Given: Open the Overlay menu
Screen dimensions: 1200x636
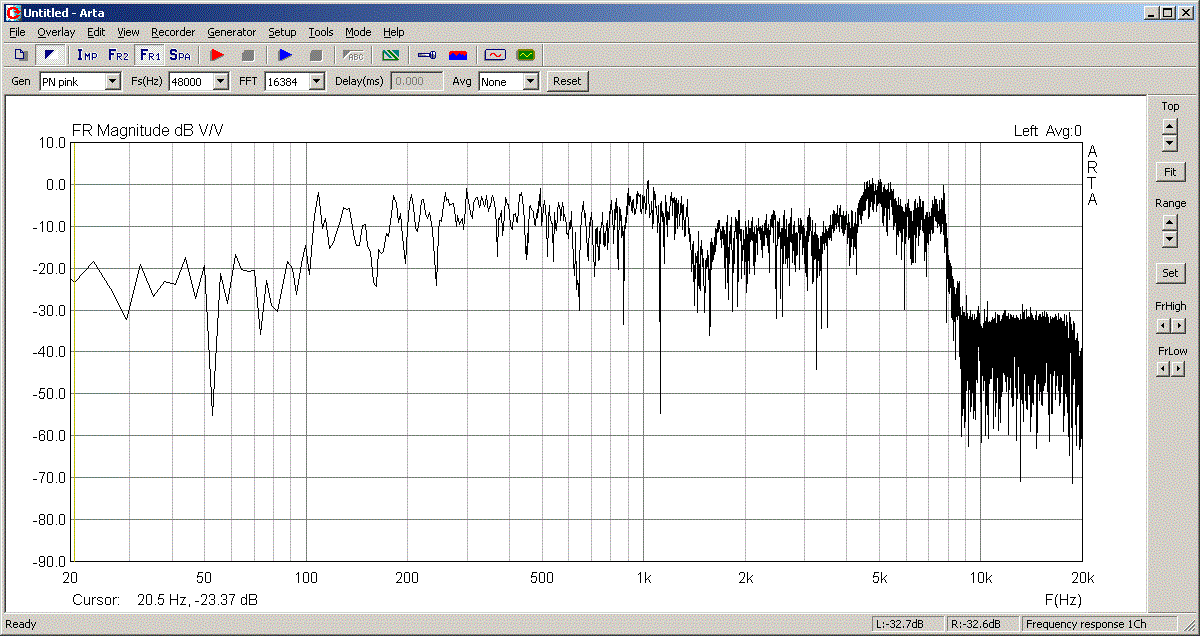Looking at the screenshot, I should coord(56,32).
